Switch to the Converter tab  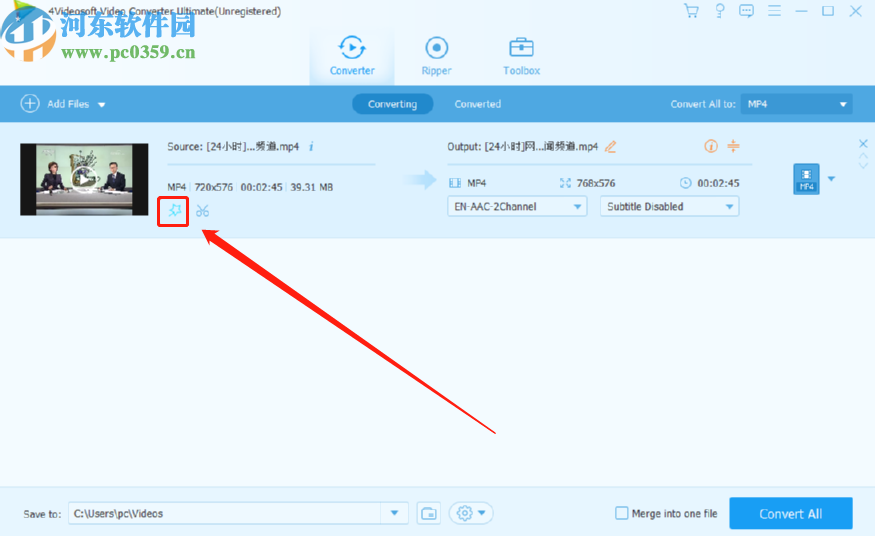(352, 55)
